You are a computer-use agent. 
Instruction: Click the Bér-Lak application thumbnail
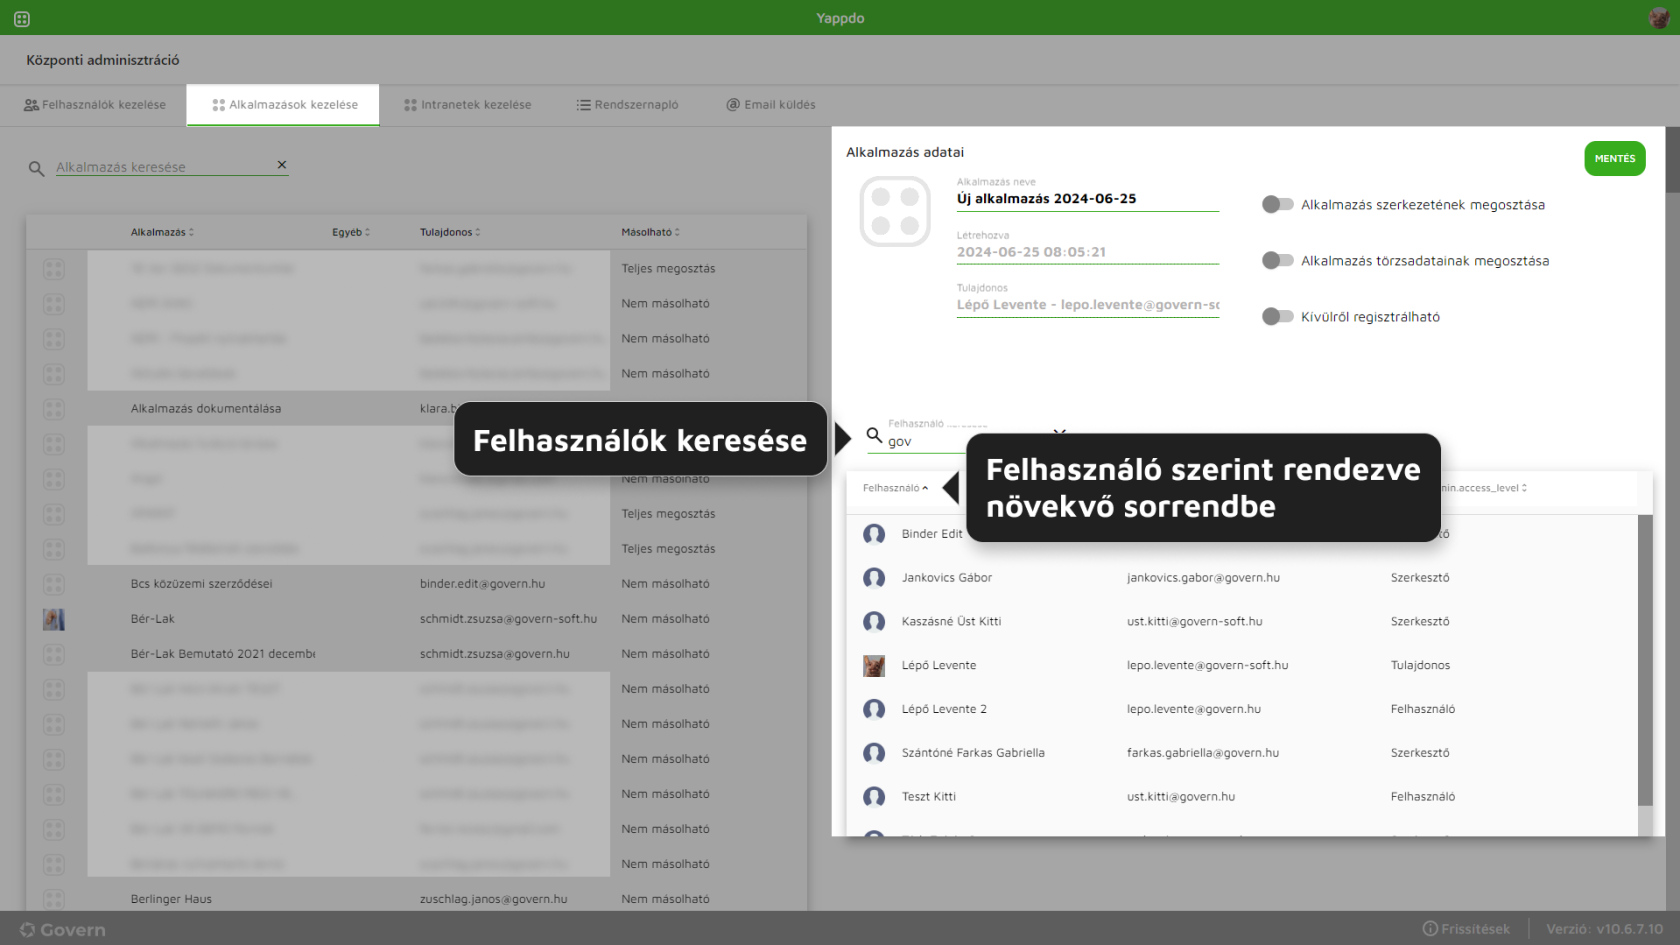click(x=53, y=619)
